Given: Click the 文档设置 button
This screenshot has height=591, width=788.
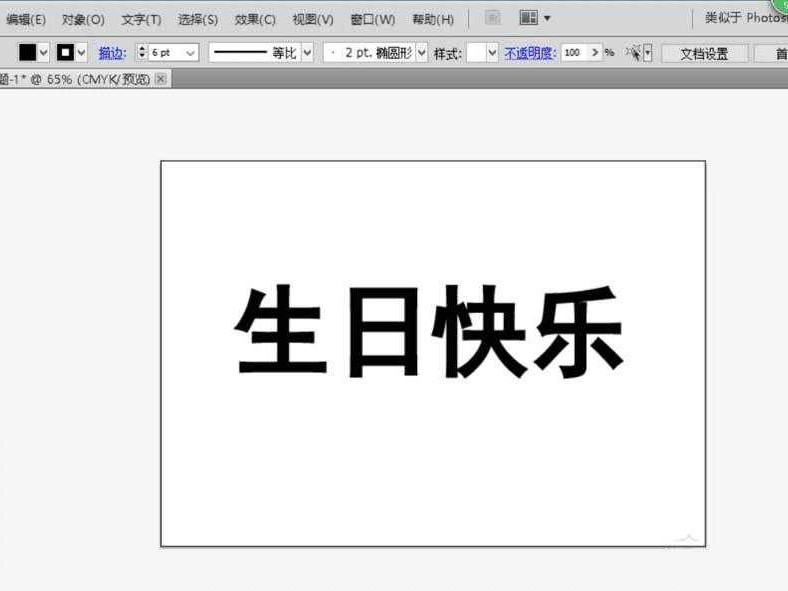Looking at the screenshot, I should 704,54.
